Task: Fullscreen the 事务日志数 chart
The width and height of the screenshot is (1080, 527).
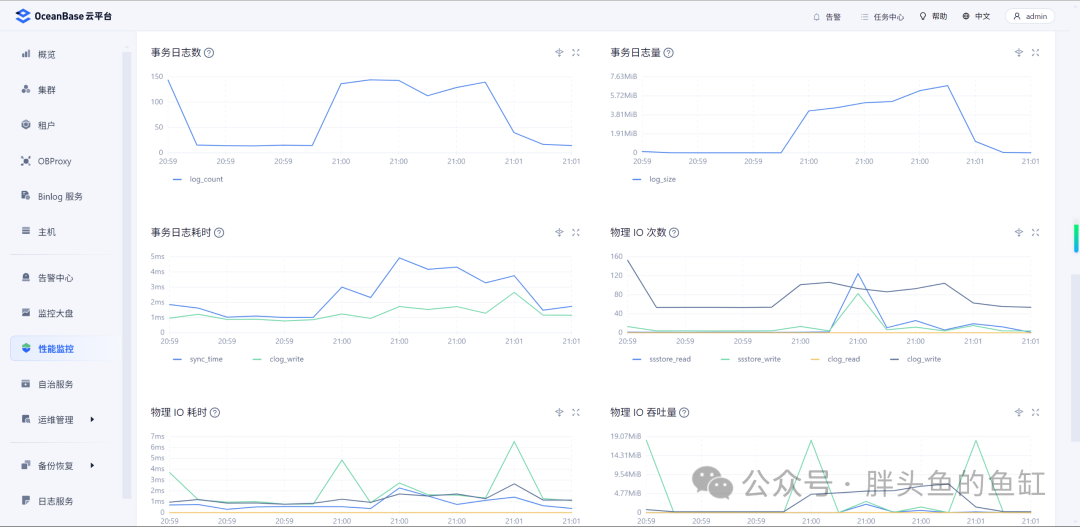Action: point(576,52)
